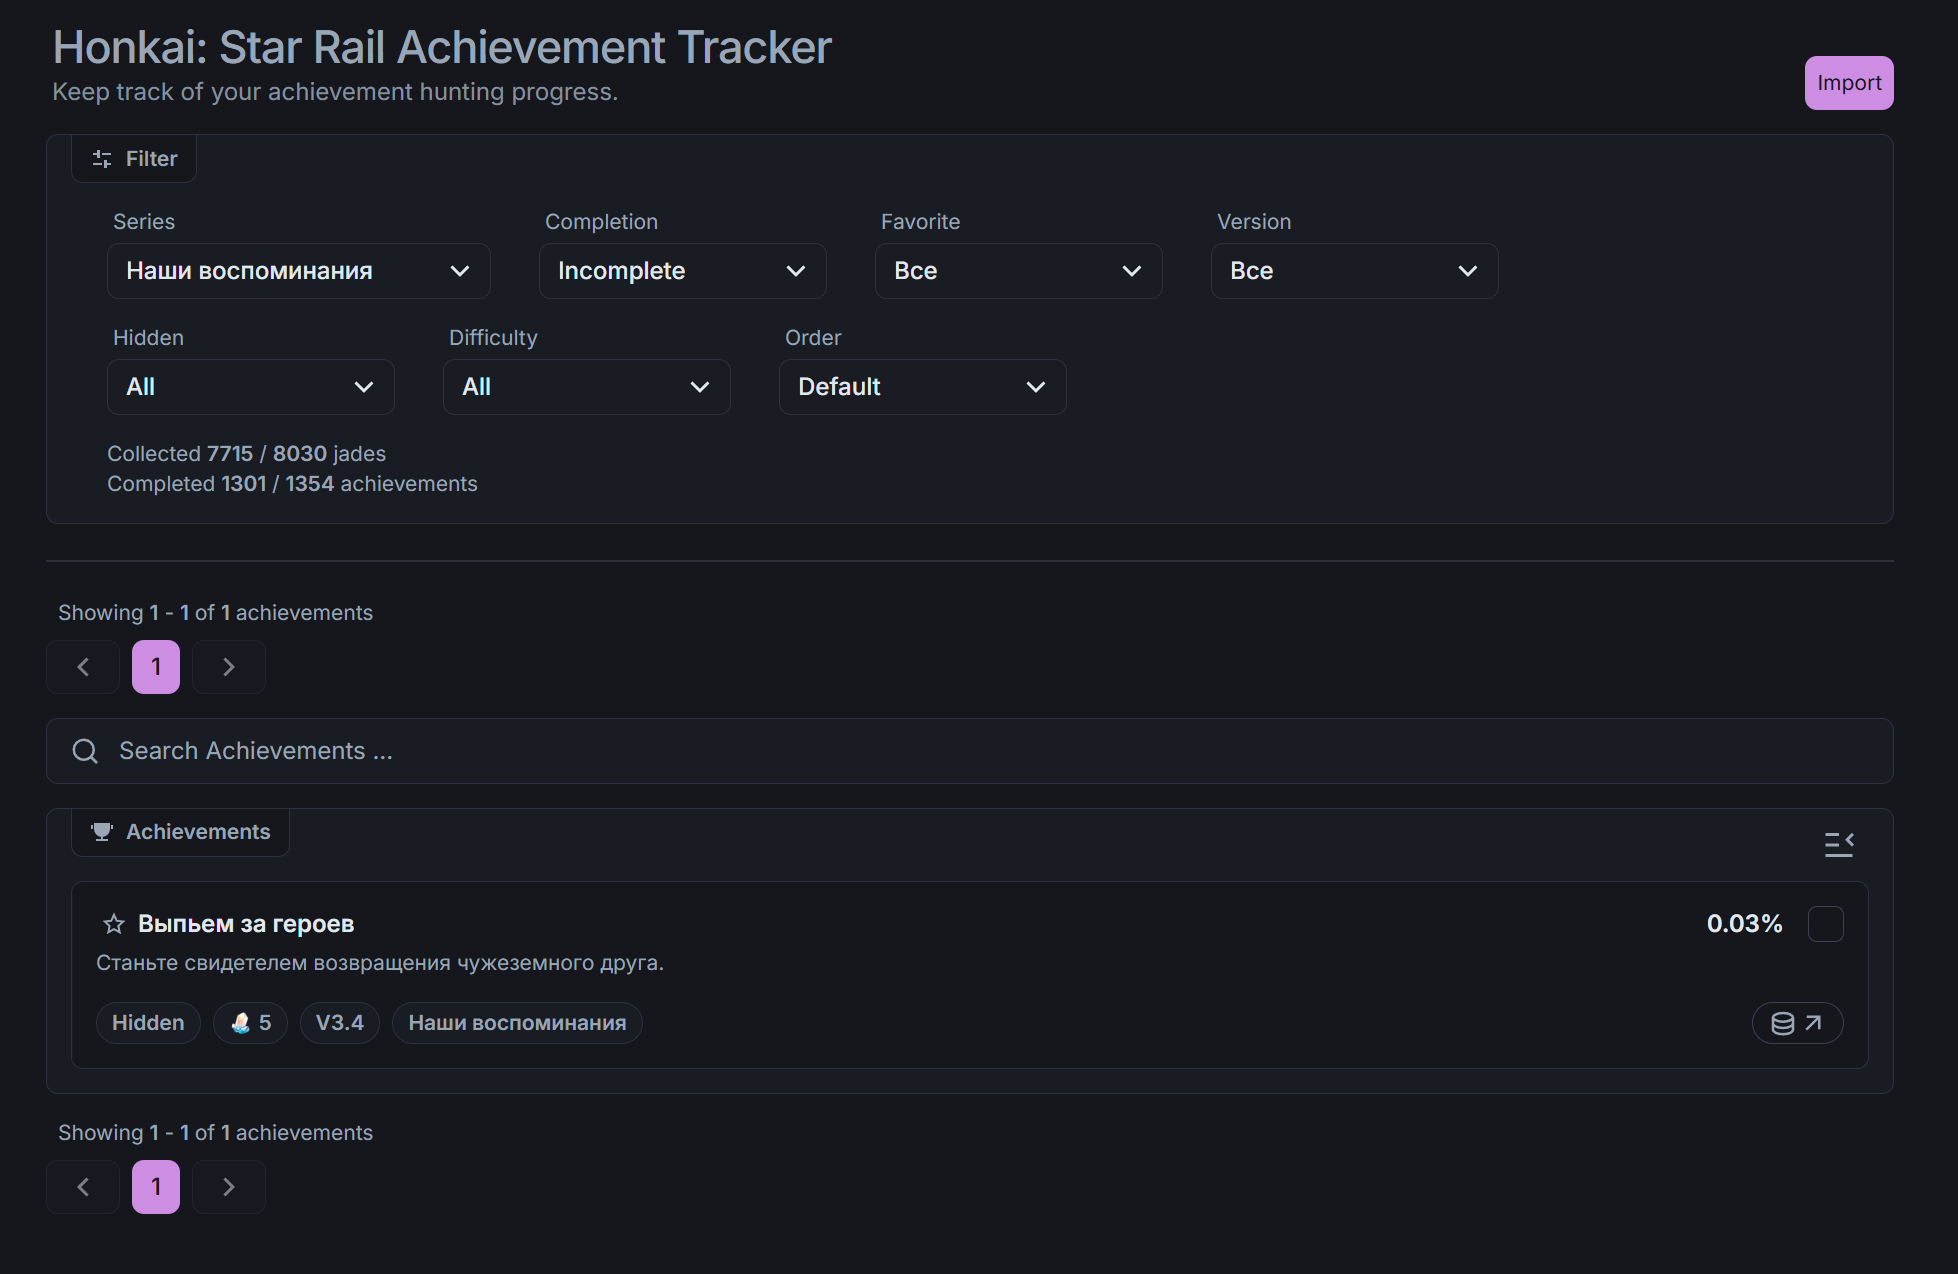Click the collapse list icon in Achievements panel
The width and height of the screenshot is (1958, 1274).
point(1838,845)
